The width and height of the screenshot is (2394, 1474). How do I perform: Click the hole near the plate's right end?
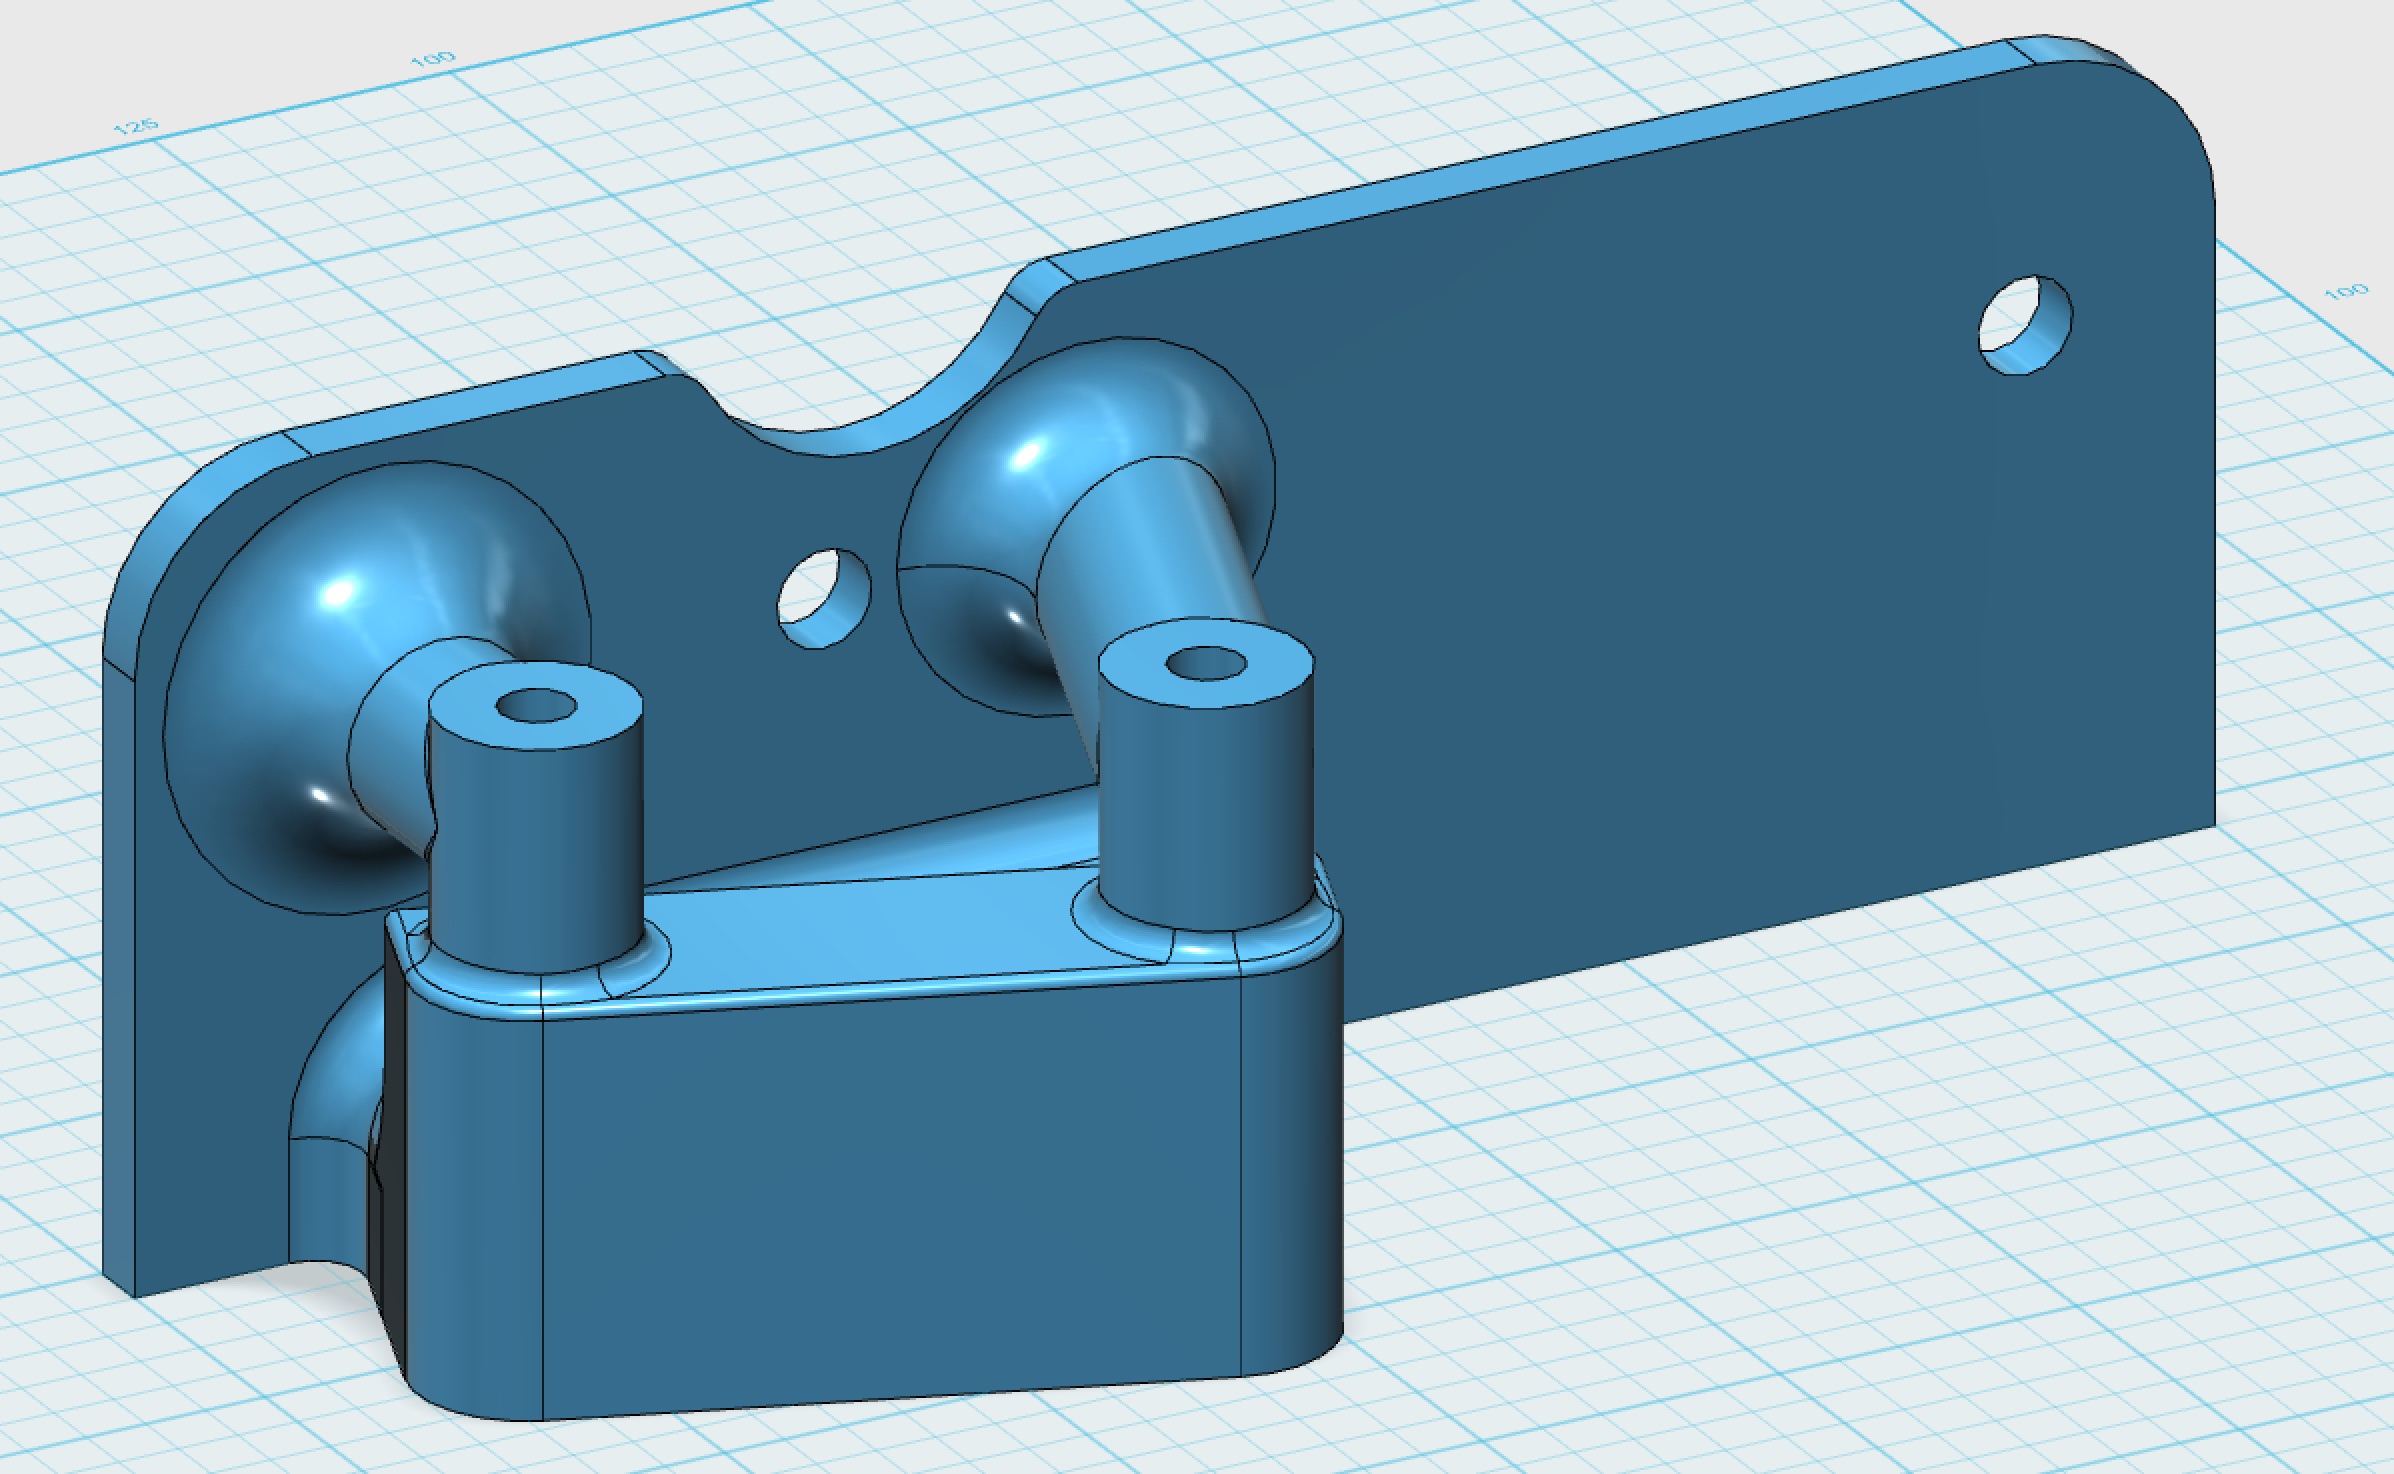click(2024, 325)
